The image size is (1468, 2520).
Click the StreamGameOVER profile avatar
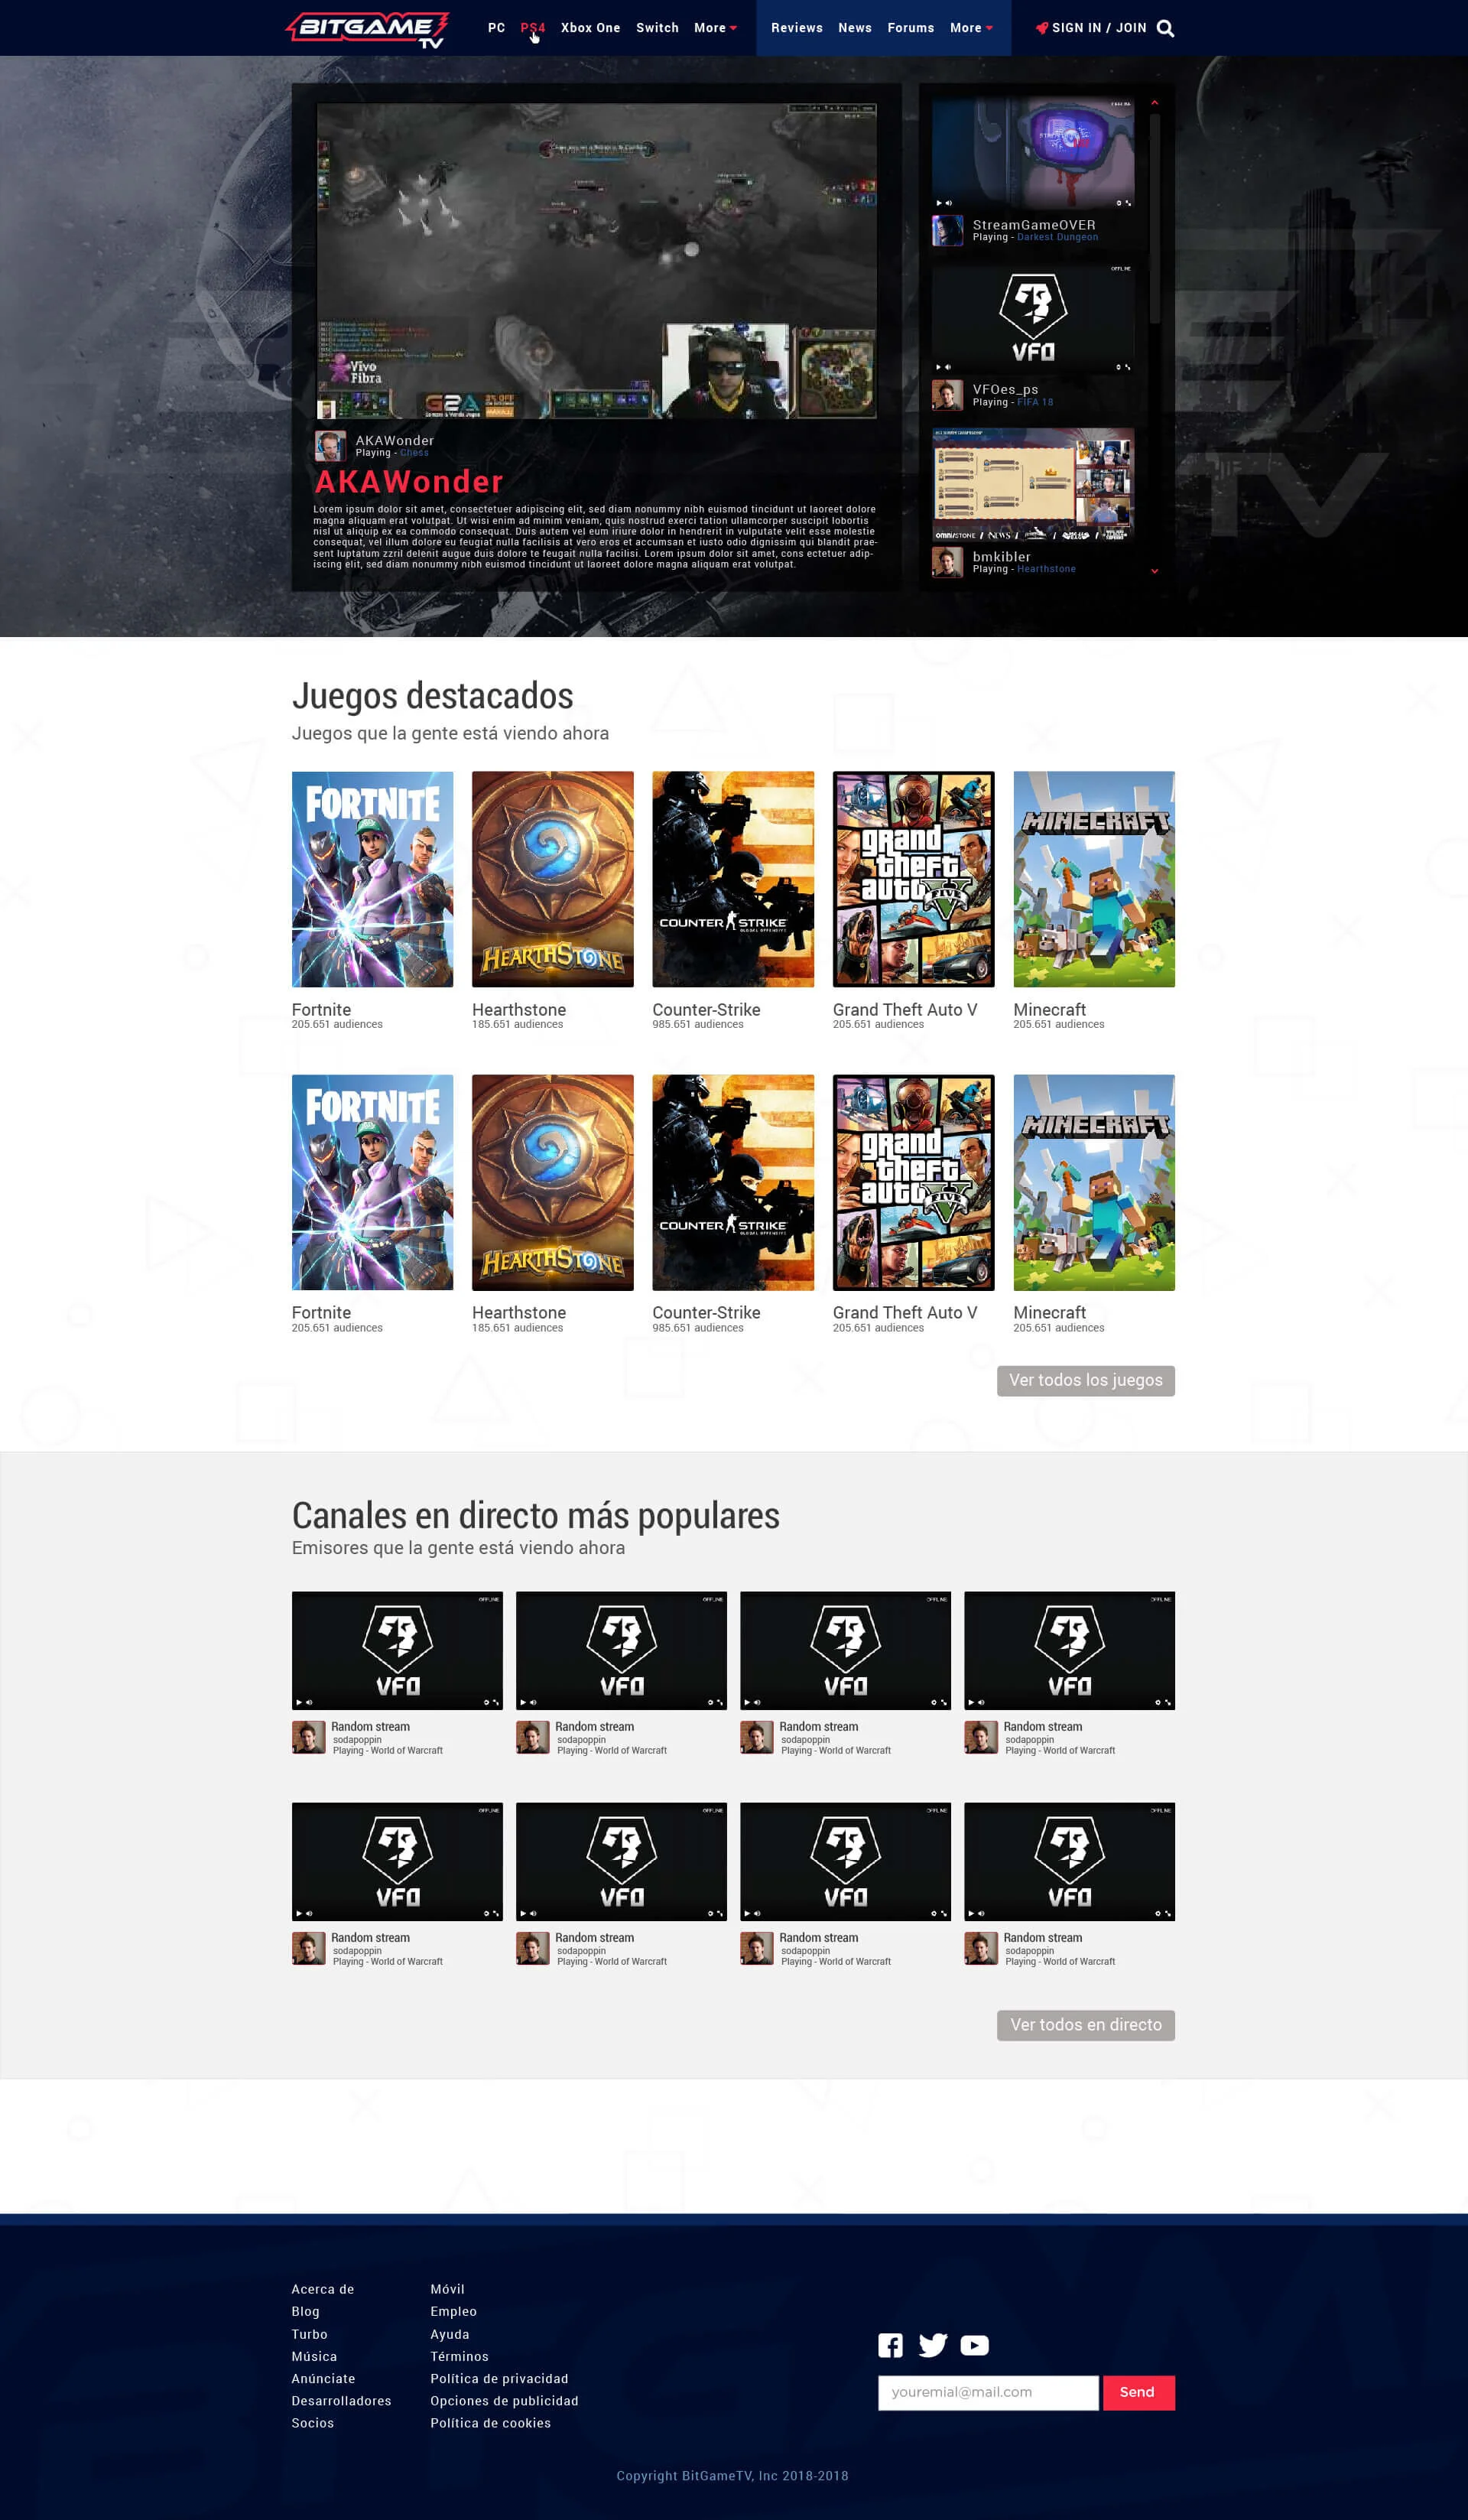[x=947, y=230]
